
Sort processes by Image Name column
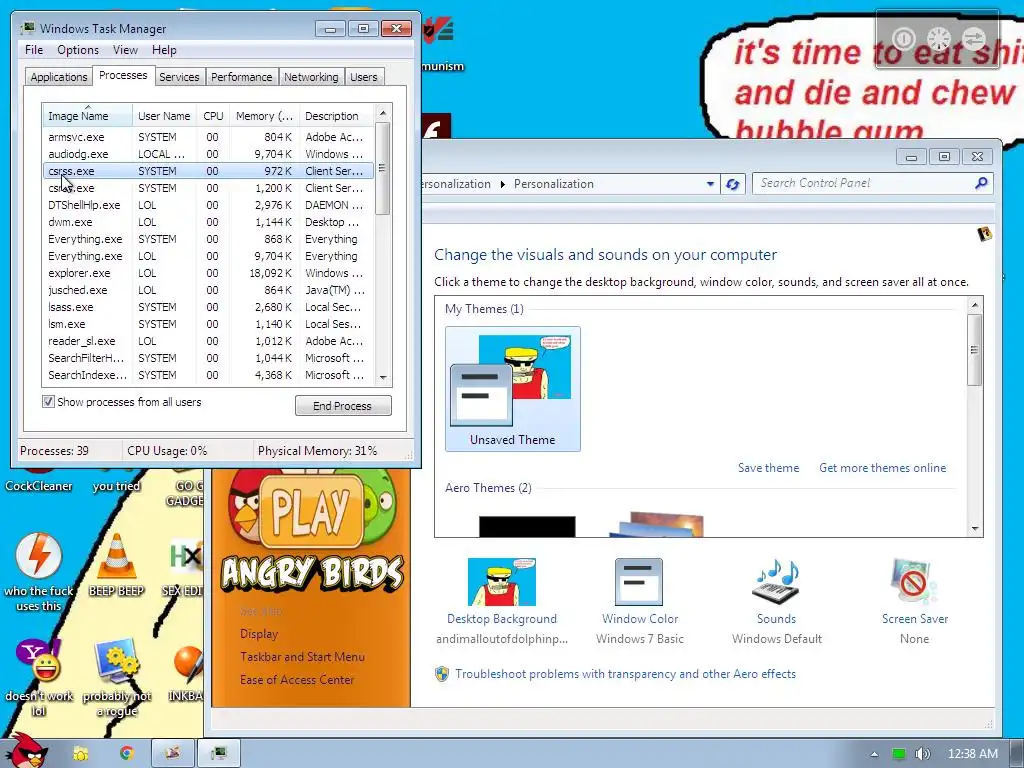[87, 116]
